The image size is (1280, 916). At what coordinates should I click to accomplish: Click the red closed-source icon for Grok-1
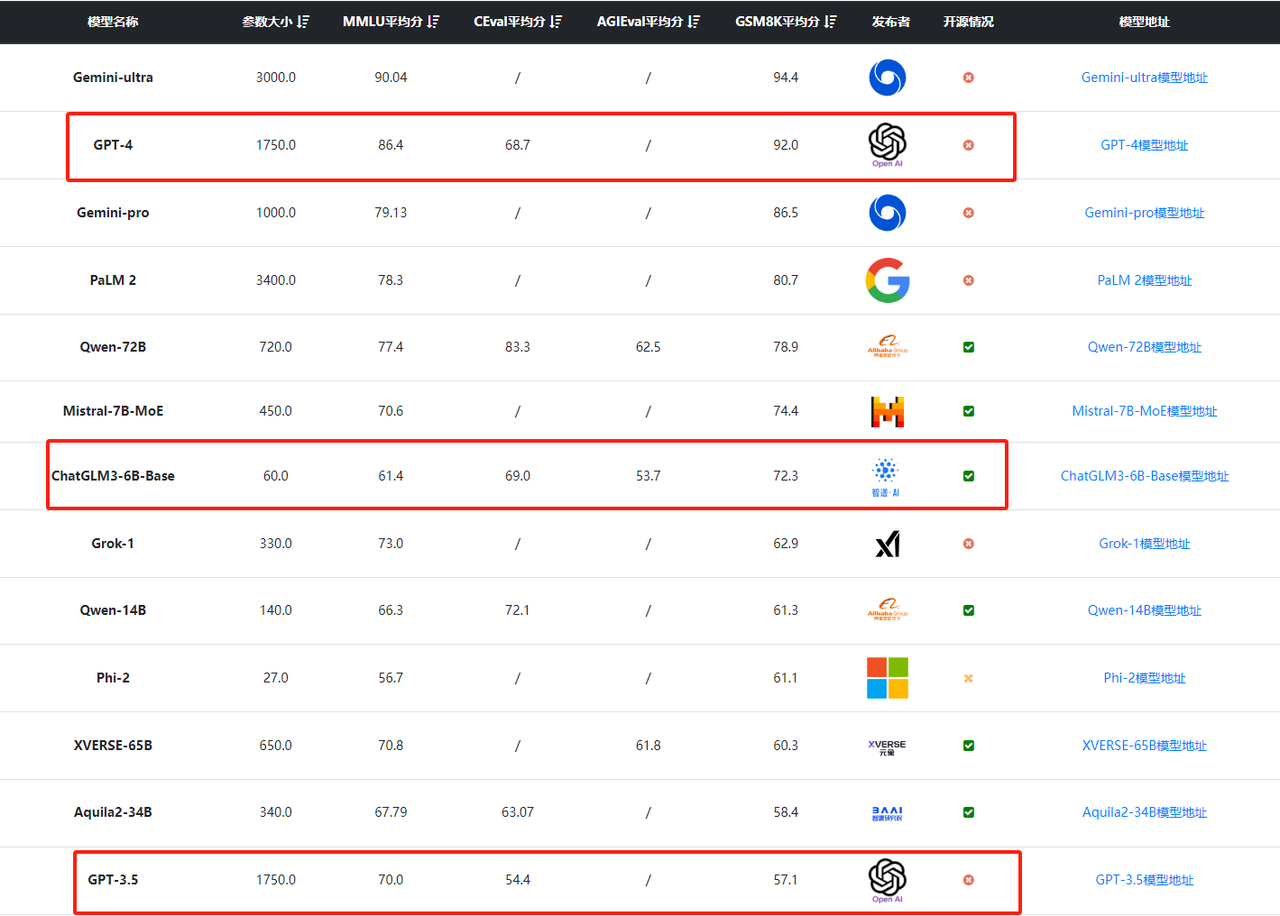point(968,544)
